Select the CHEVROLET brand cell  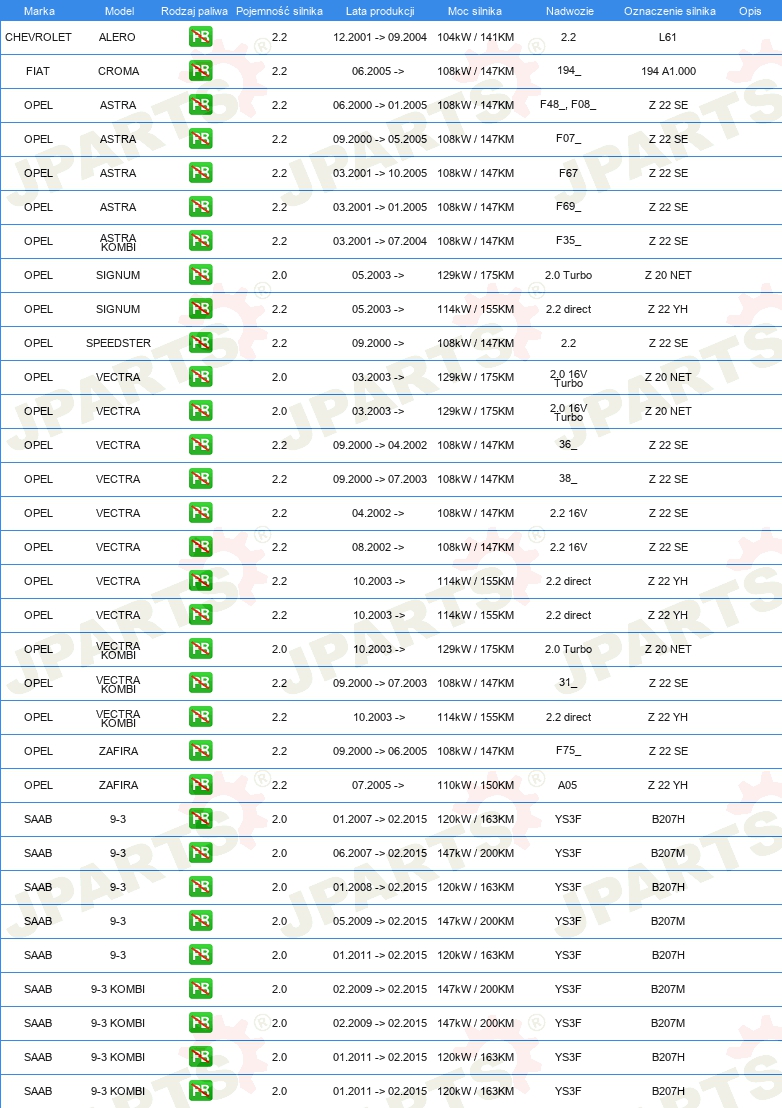click(38, 37)
